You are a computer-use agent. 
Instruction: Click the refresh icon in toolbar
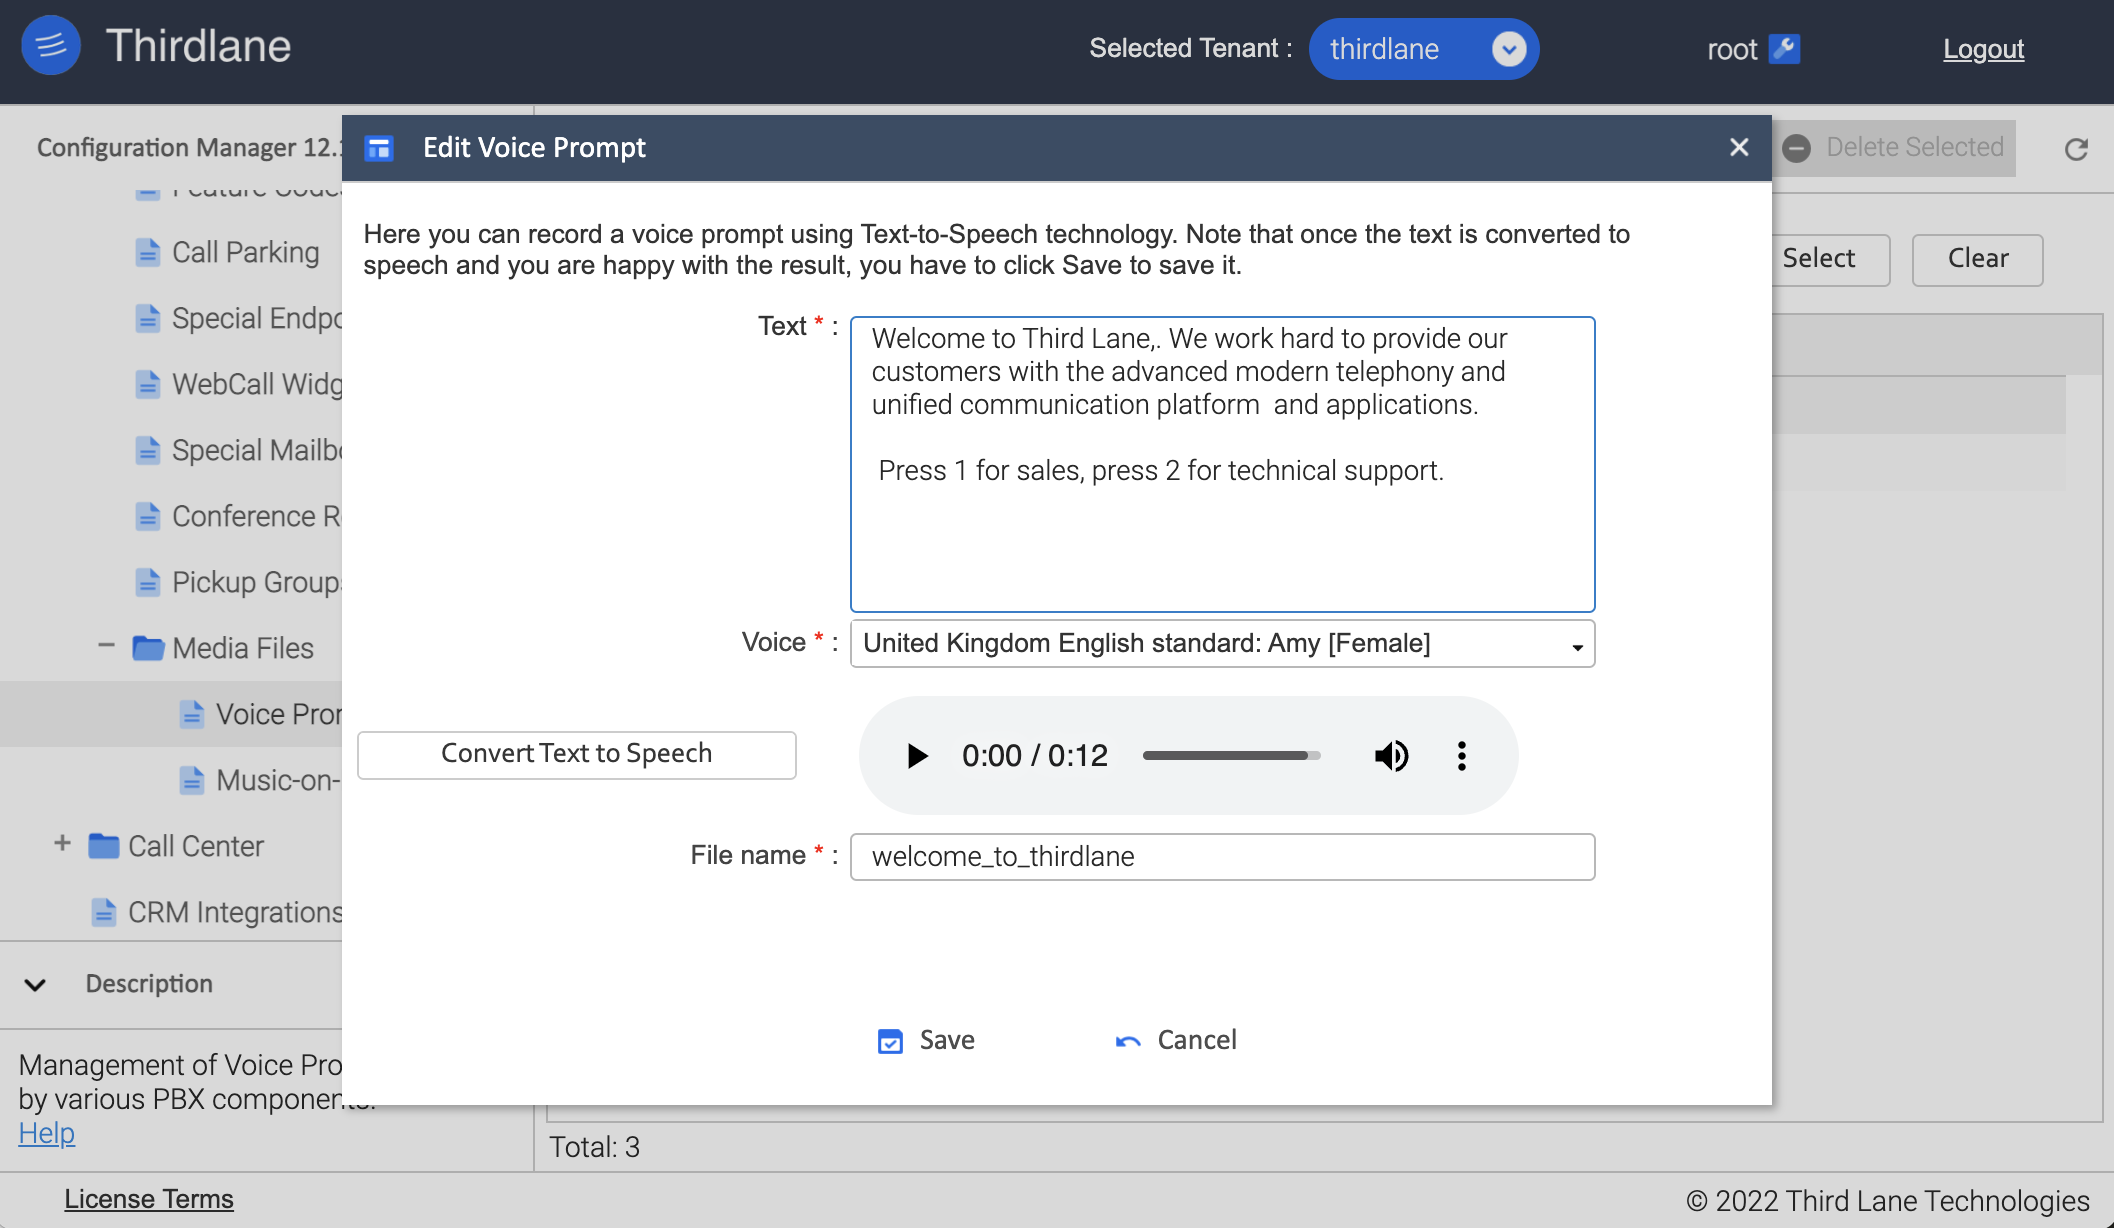2076,149
